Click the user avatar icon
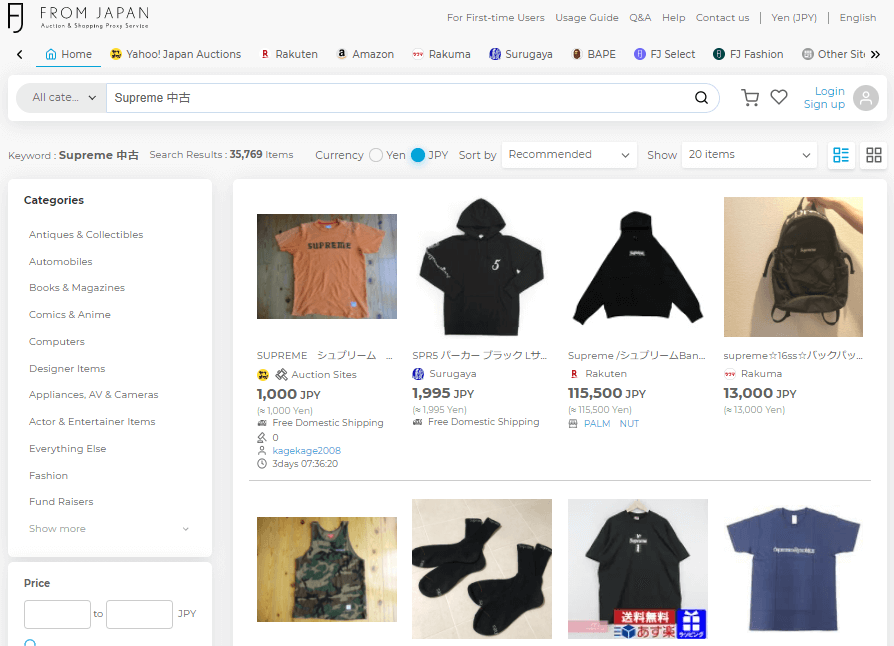Screen dimensions: 894x646 tap(865, 97)
